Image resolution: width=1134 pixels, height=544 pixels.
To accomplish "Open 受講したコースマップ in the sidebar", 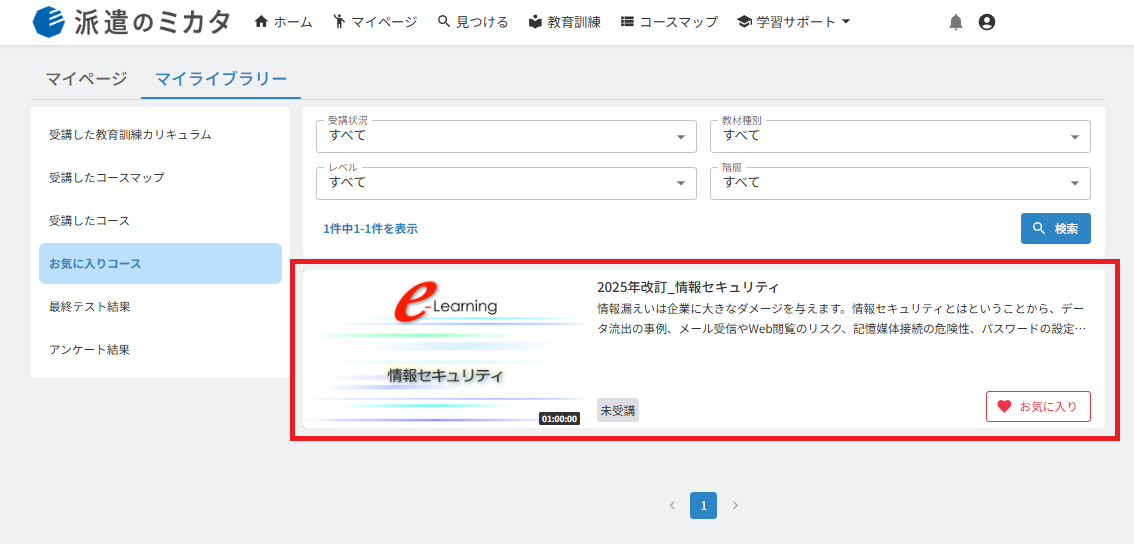I will coord(161,177).
